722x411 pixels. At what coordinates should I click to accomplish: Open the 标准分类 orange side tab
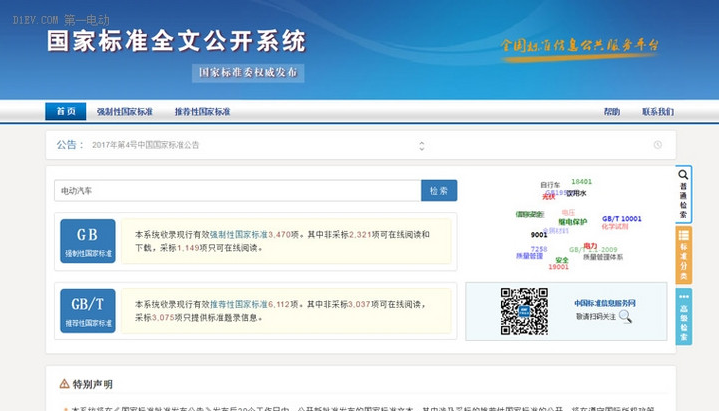coord(683,255)
